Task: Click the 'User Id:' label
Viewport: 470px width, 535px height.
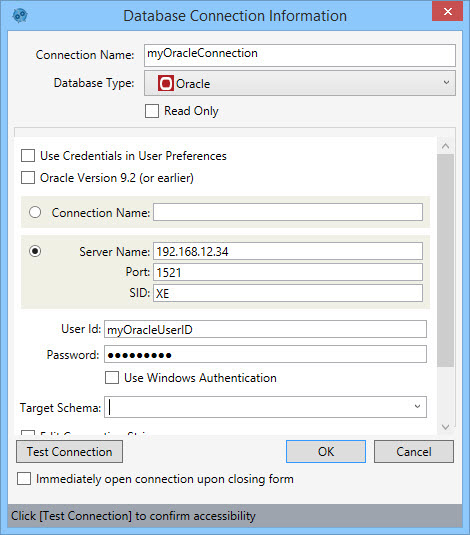Action: click(x=81, y=329)
